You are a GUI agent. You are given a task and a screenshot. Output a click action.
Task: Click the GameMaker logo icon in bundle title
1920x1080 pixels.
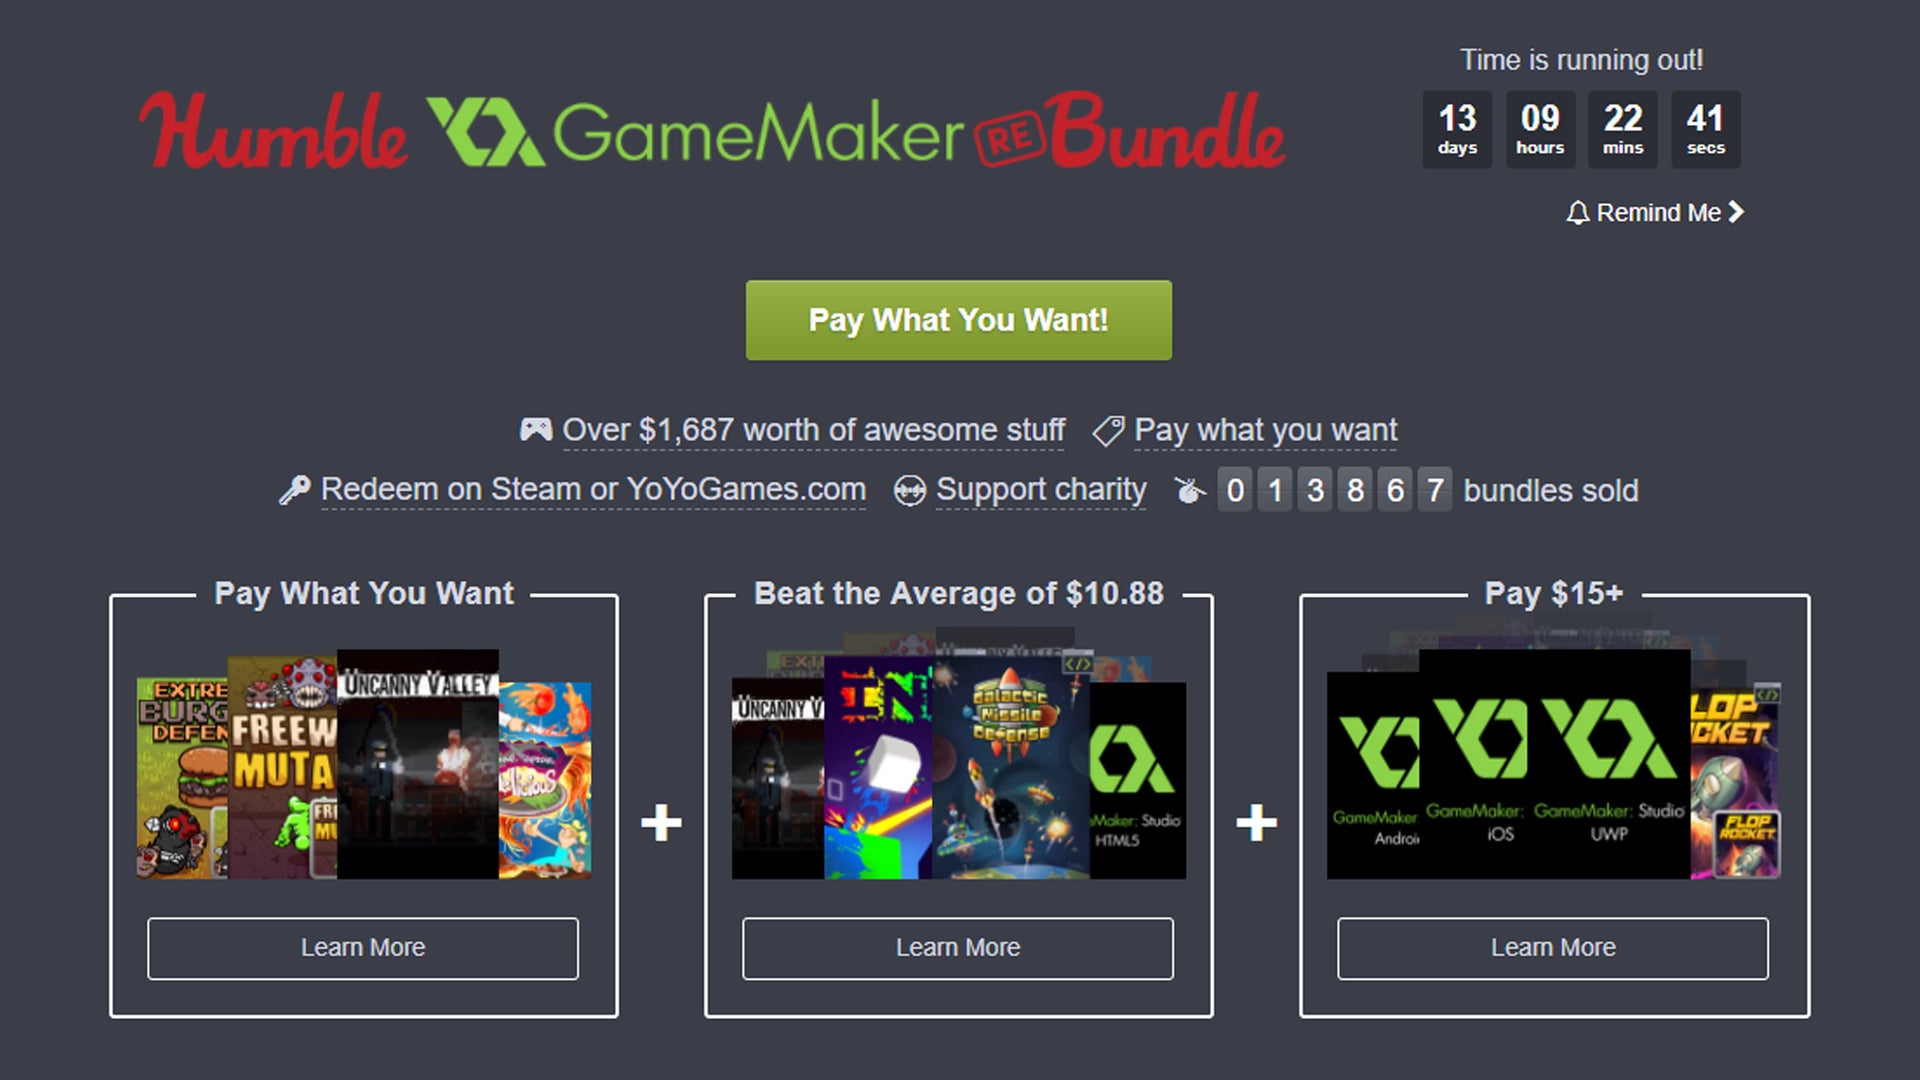point(485,131)
